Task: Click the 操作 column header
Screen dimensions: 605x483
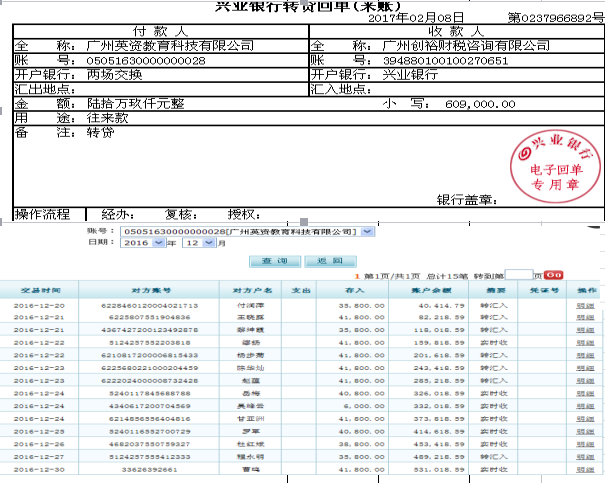Action: pyautogui.click(x=587, y=290)
